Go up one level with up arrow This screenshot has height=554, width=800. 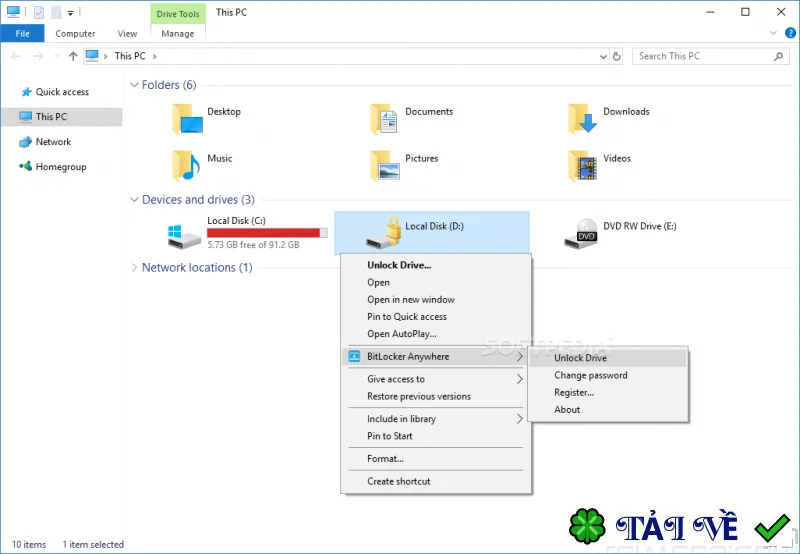click(73, 56)
